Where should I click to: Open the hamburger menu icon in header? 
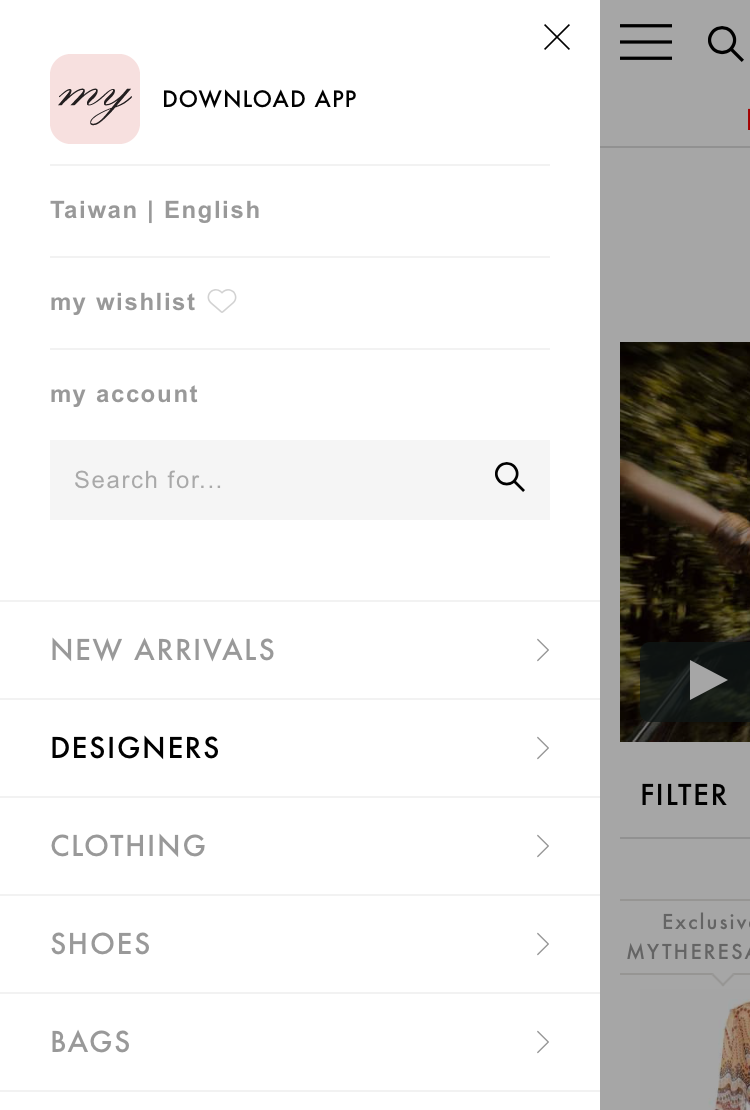[x=645, y=42]
